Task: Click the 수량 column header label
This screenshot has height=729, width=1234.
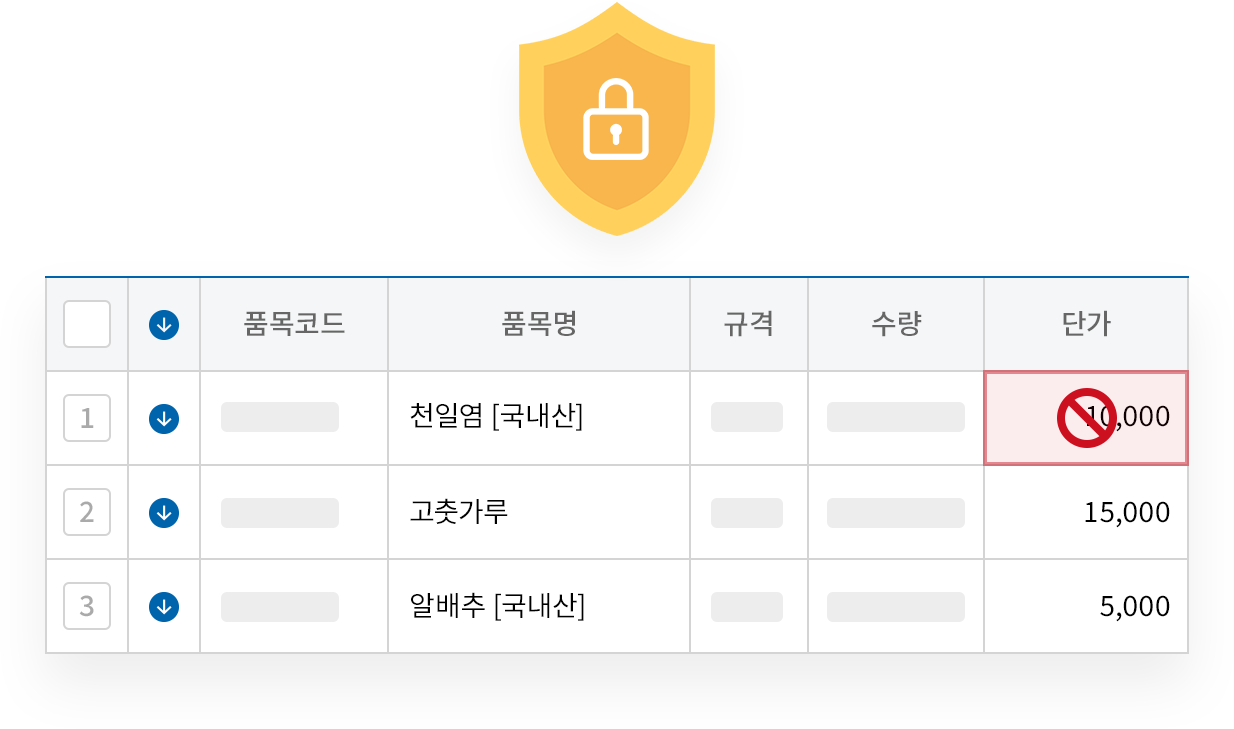Action: point(894,324)
